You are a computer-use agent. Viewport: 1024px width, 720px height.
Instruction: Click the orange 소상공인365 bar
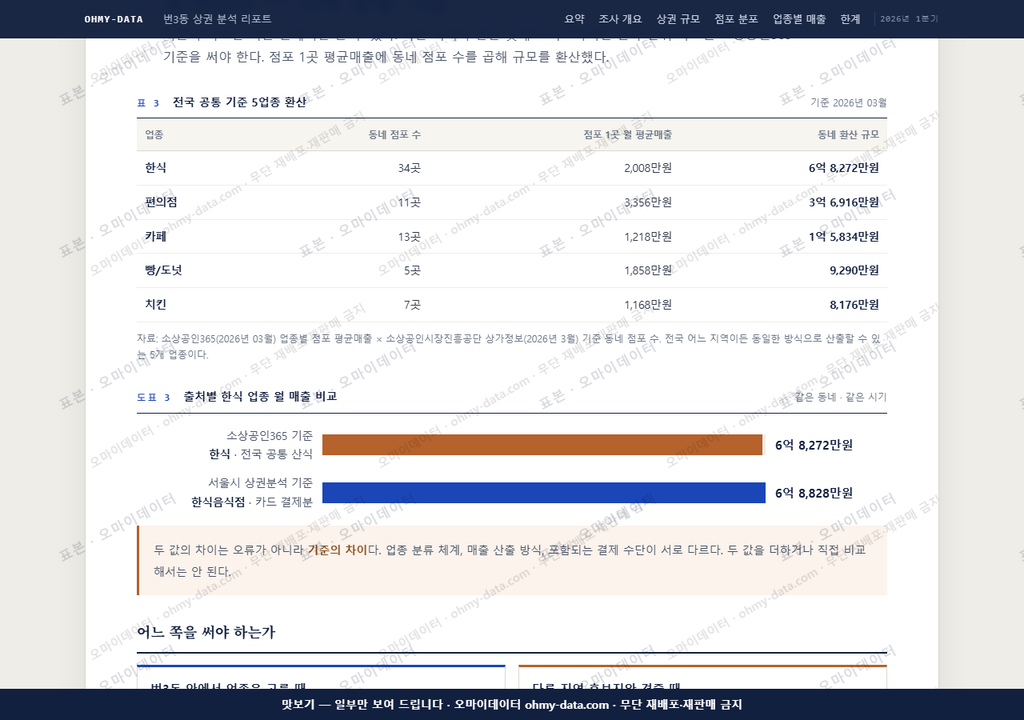(x=542, y=445)
